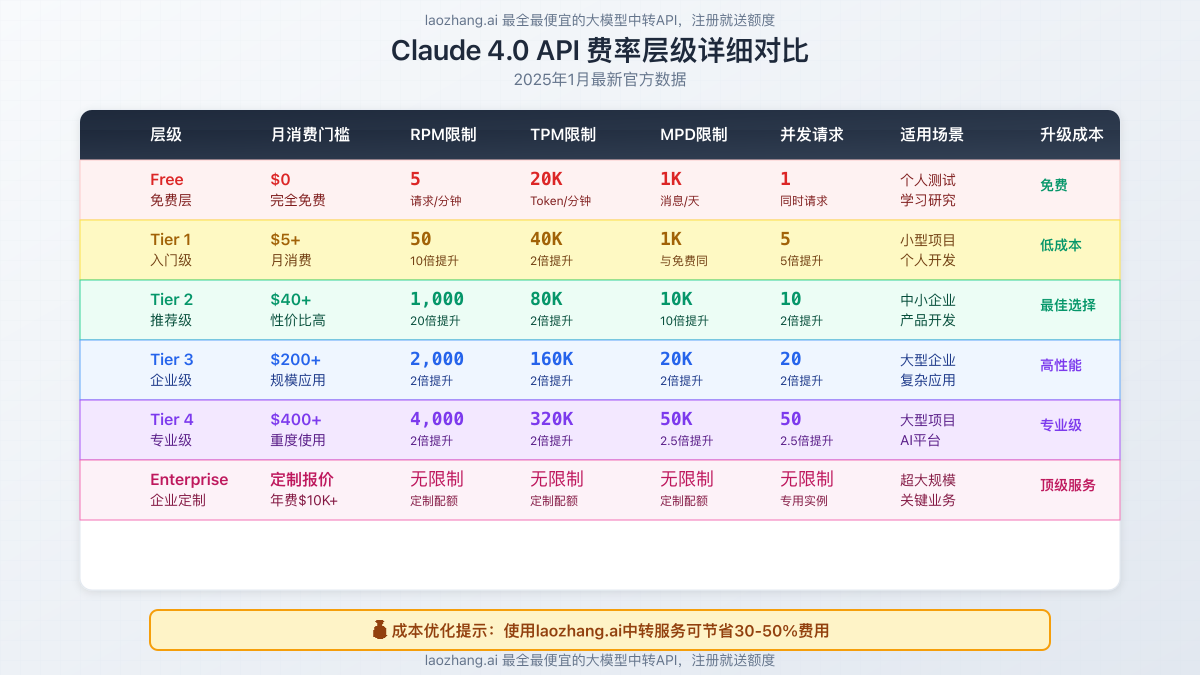Click the '超大规模' scenario in the Enterprise row
The height and width of the screenshot is (675, 1200).
click(928, 480)
